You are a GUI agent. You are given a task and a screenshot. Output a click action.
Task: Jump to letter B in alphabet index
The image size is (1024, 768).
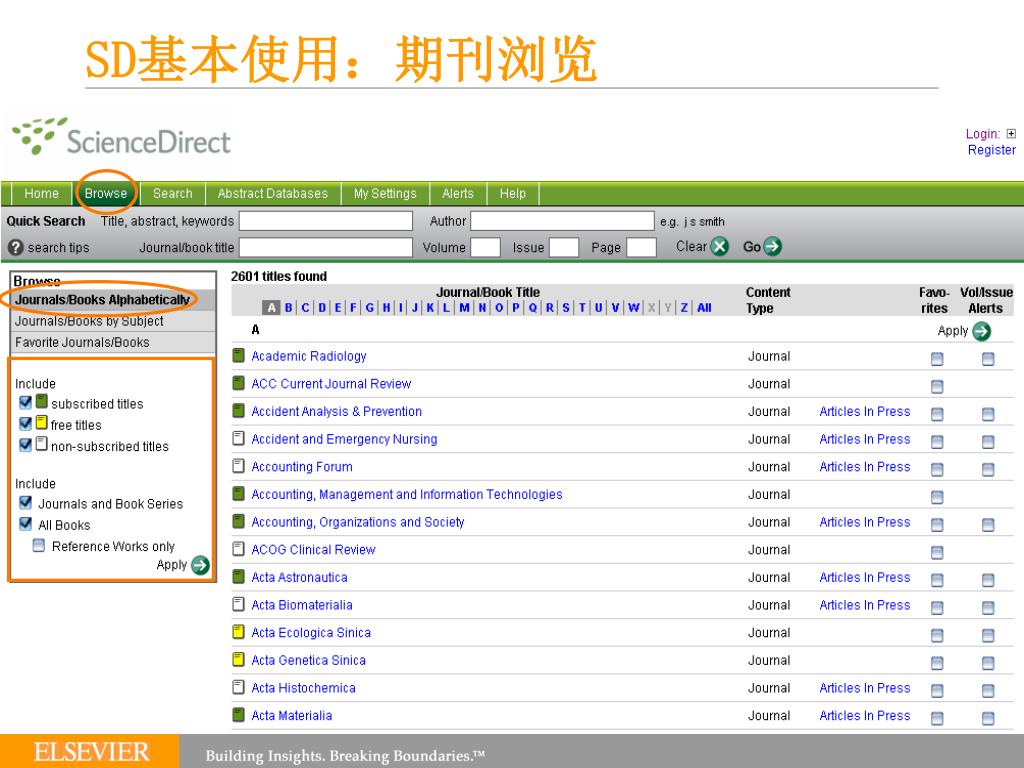tap(288, 308)
